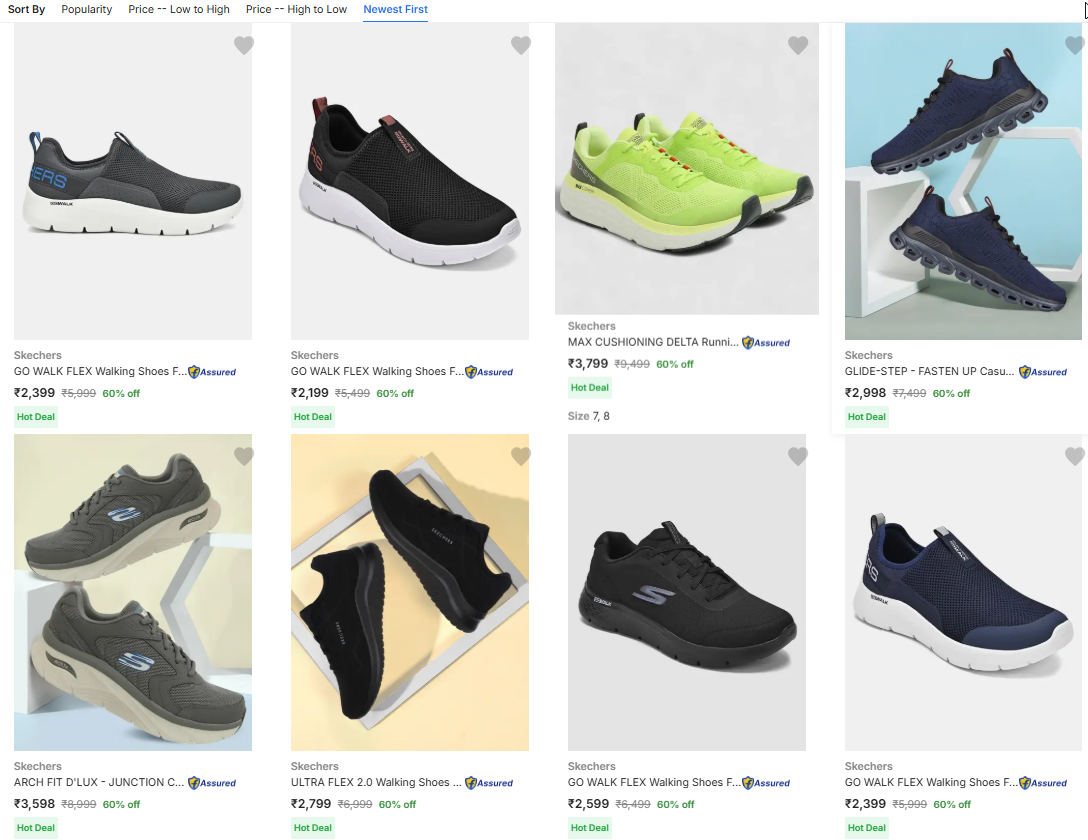The image size is (1088, 840).
Task: Heart the black GO WALK FLEX ₹2,599 shoe
Action: [x=798, y=456]
